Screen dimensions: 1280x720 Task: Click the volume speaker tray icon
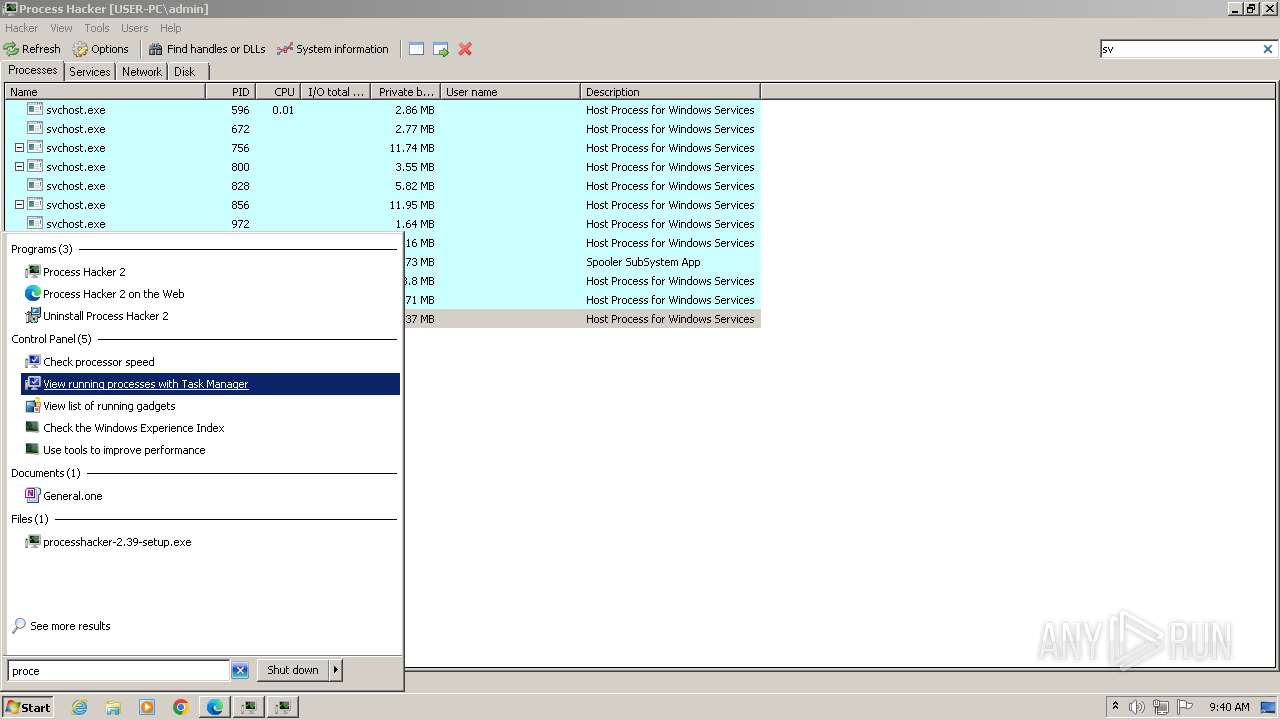1137,707
